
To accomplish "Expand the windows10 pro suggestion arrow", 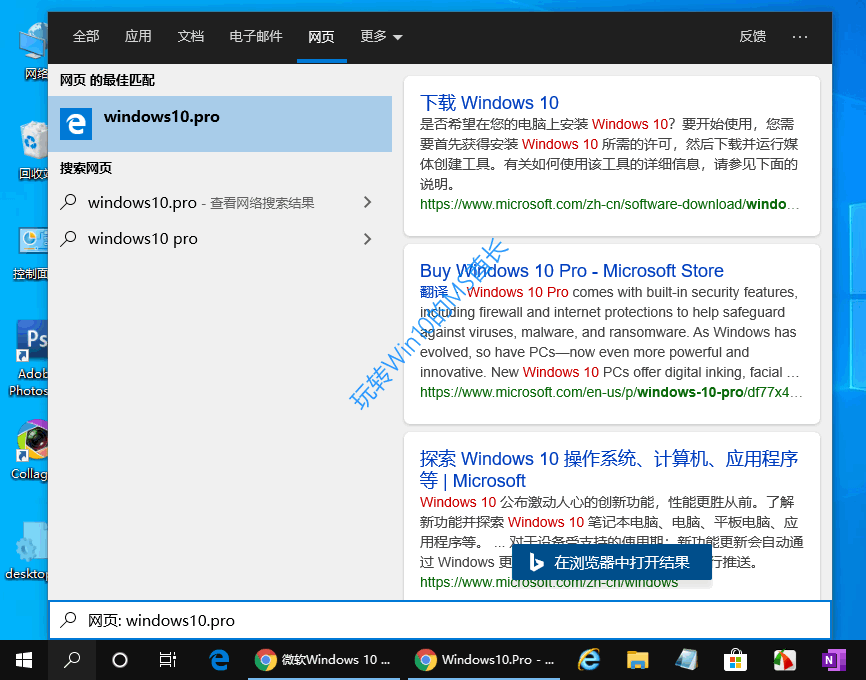I will click(x=368, y=239).
